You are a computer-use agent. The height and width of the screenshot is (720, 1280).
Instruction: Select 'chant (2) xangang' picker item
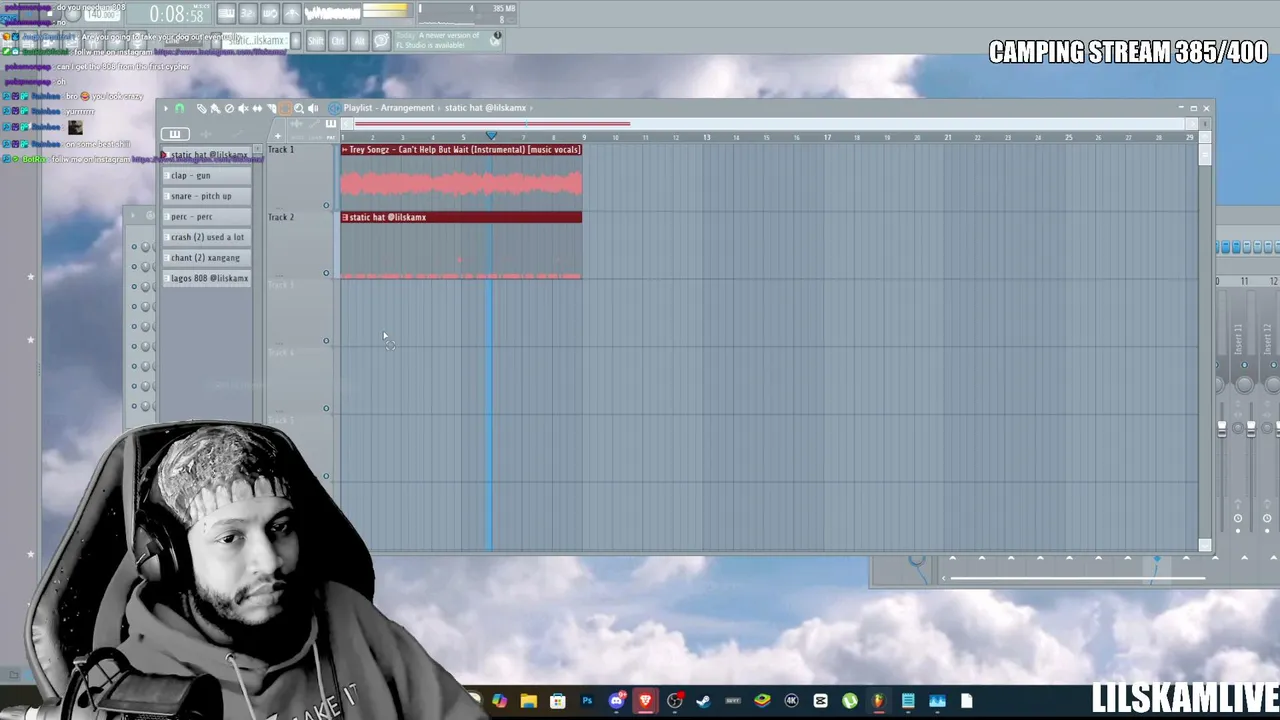207,258
